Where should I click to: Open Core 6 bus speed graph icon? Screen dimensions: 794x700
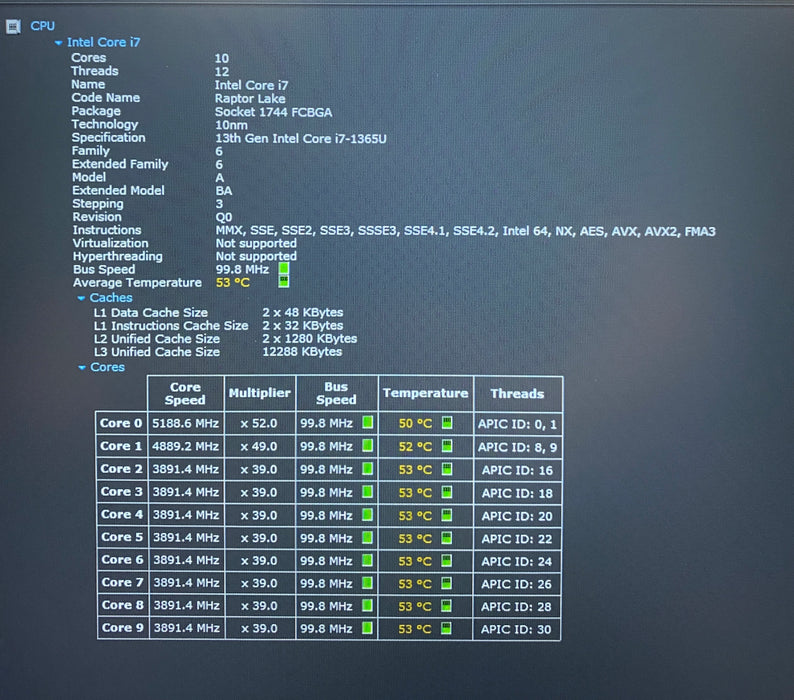pos(368,560)
